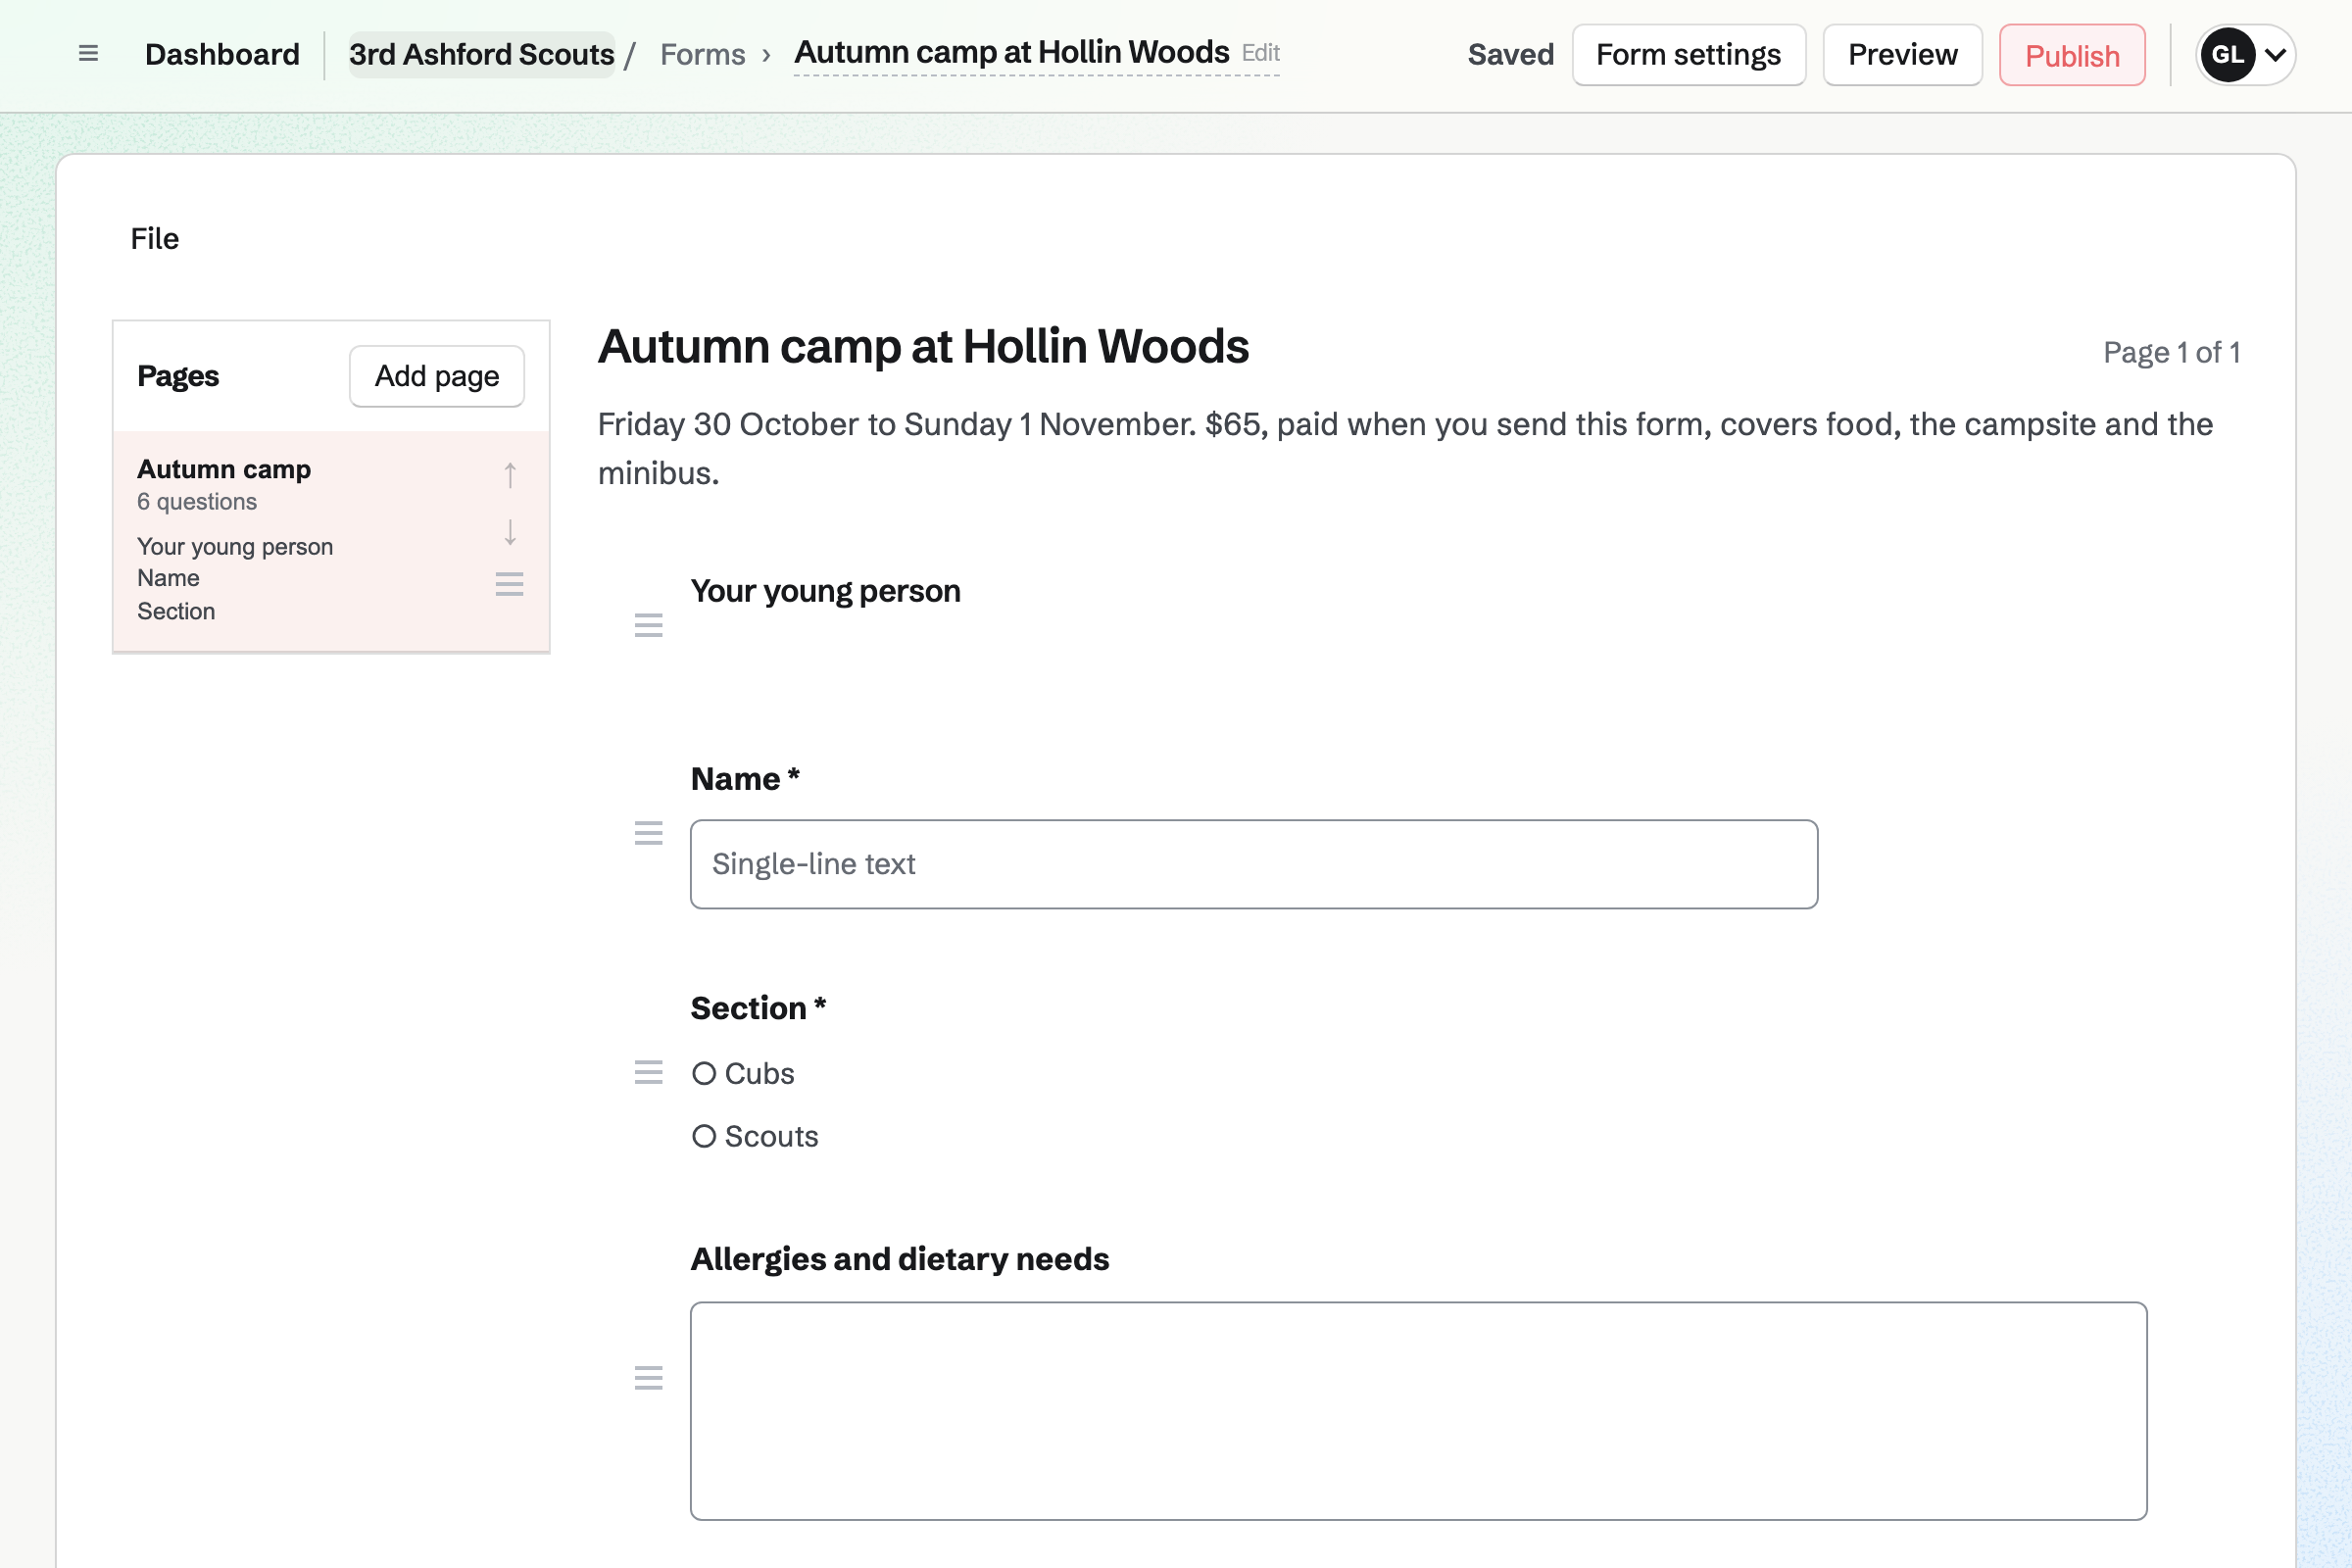
Task: Grab the Autumn camp page drag handle
Action: (510, 584)
